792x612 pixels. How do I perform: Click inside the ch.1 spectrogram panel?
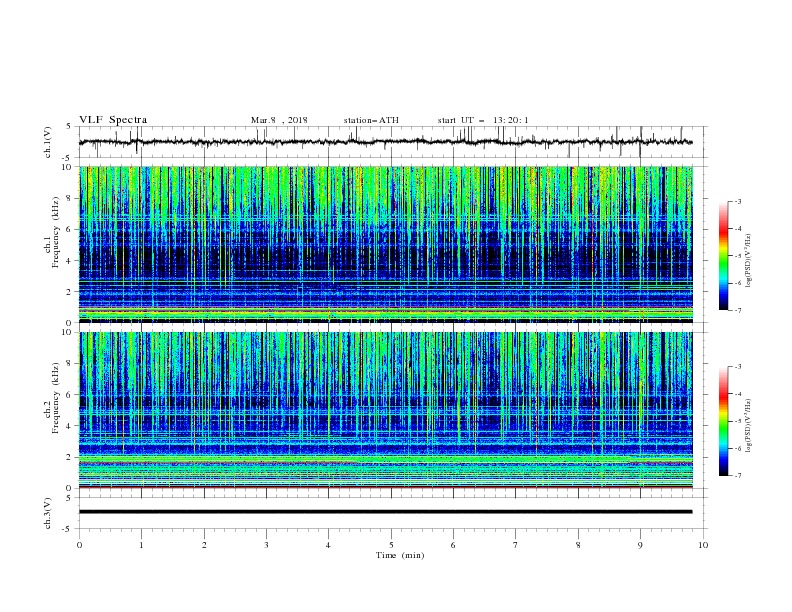[x=386, y=244]
